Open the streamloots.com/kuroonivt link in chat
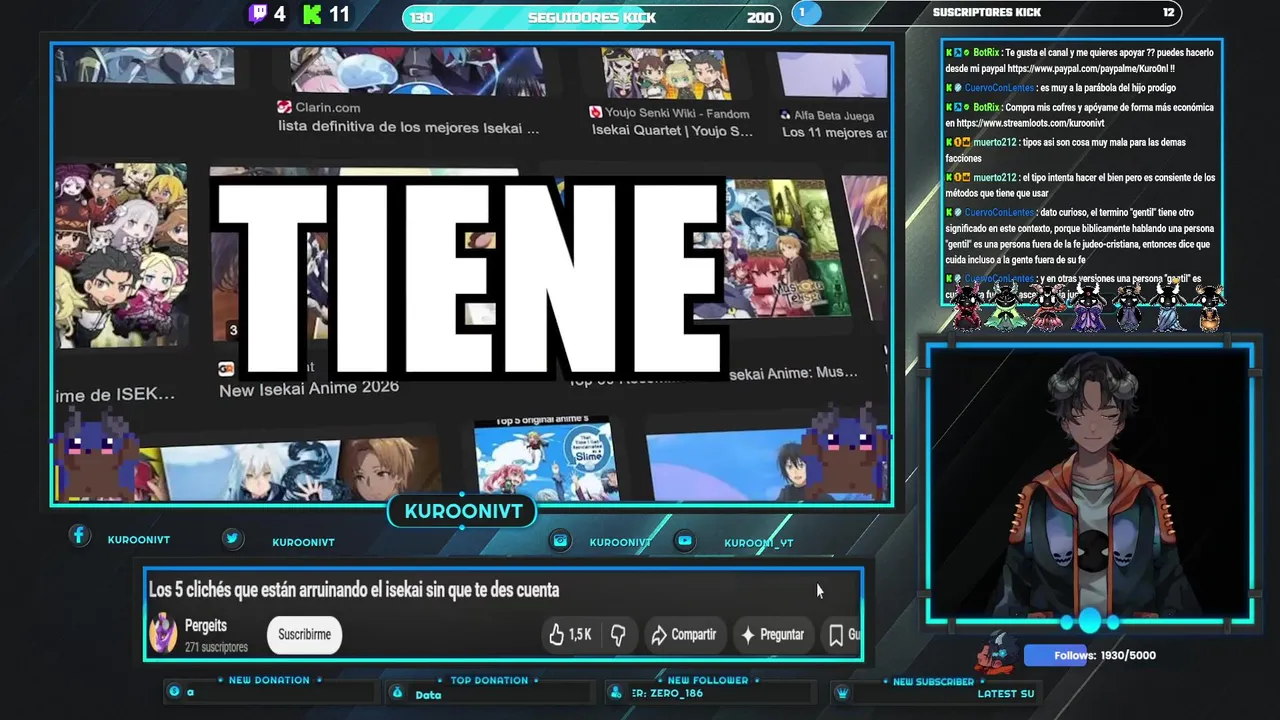Screen dimensions: 1280x720 [x=1031, y=123]
